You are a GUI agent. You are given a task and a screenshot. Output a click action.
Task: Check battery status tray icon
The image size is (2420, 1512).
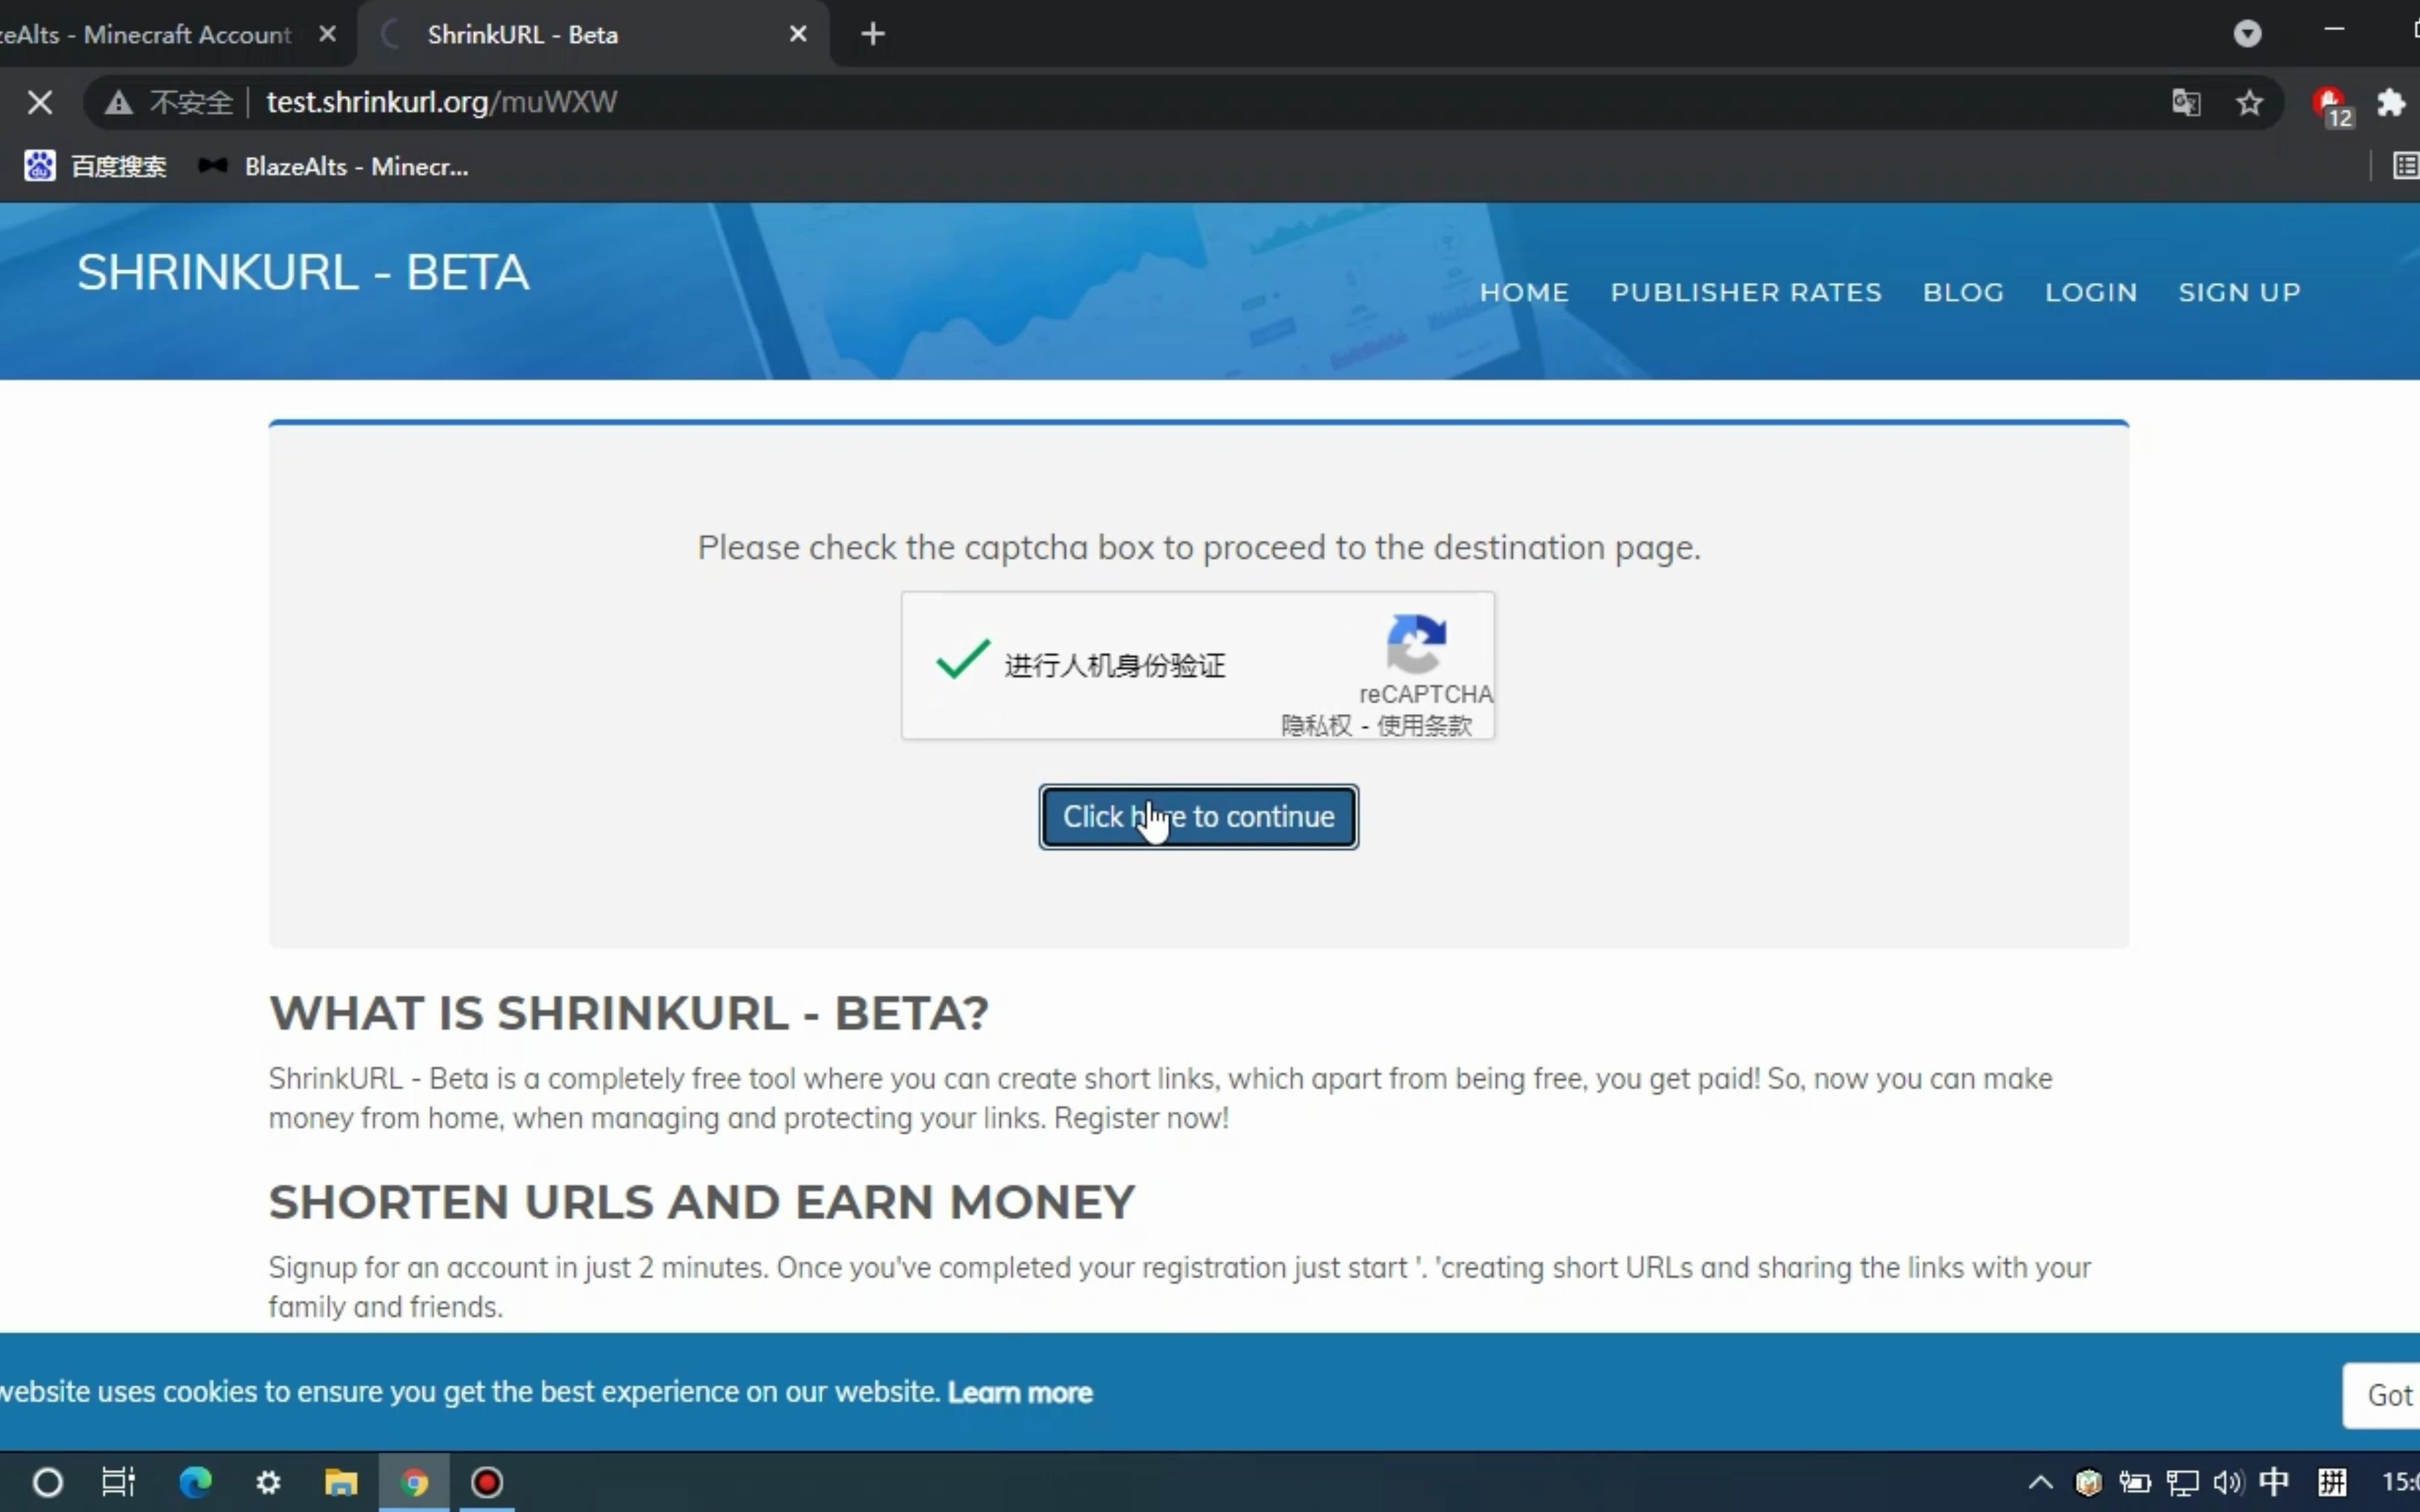[x=2135, y=1482]
